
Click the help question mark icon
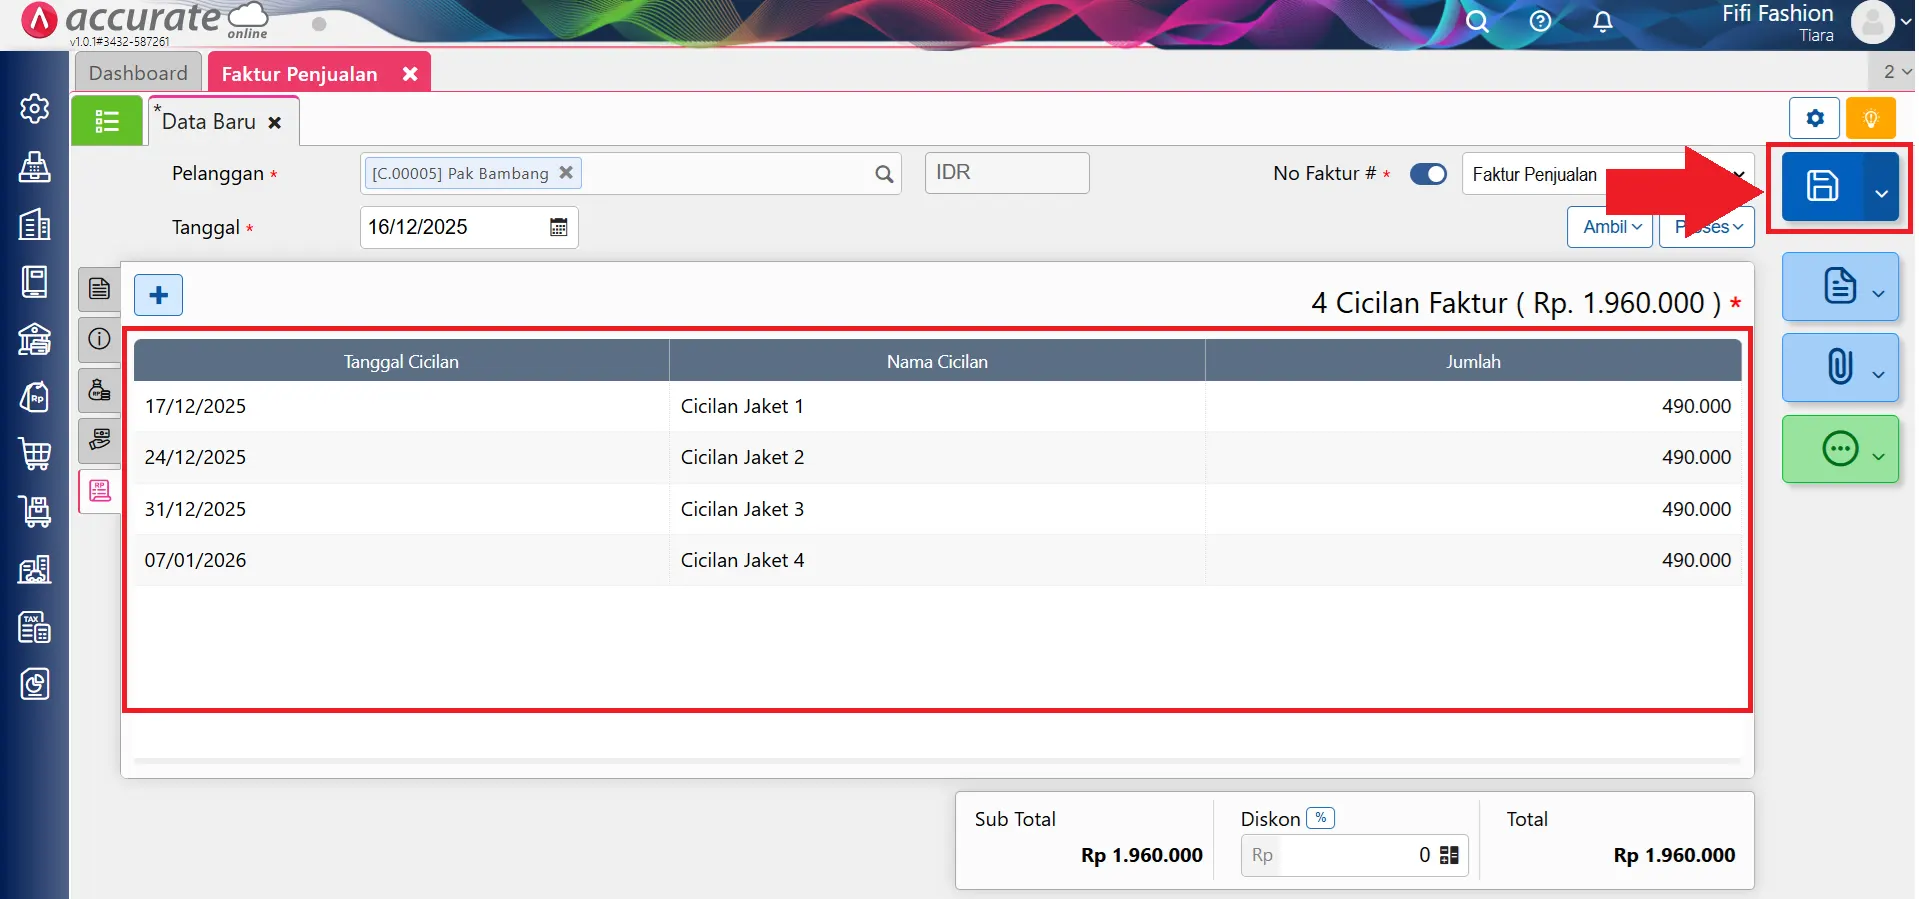(x=1540, y=22)
